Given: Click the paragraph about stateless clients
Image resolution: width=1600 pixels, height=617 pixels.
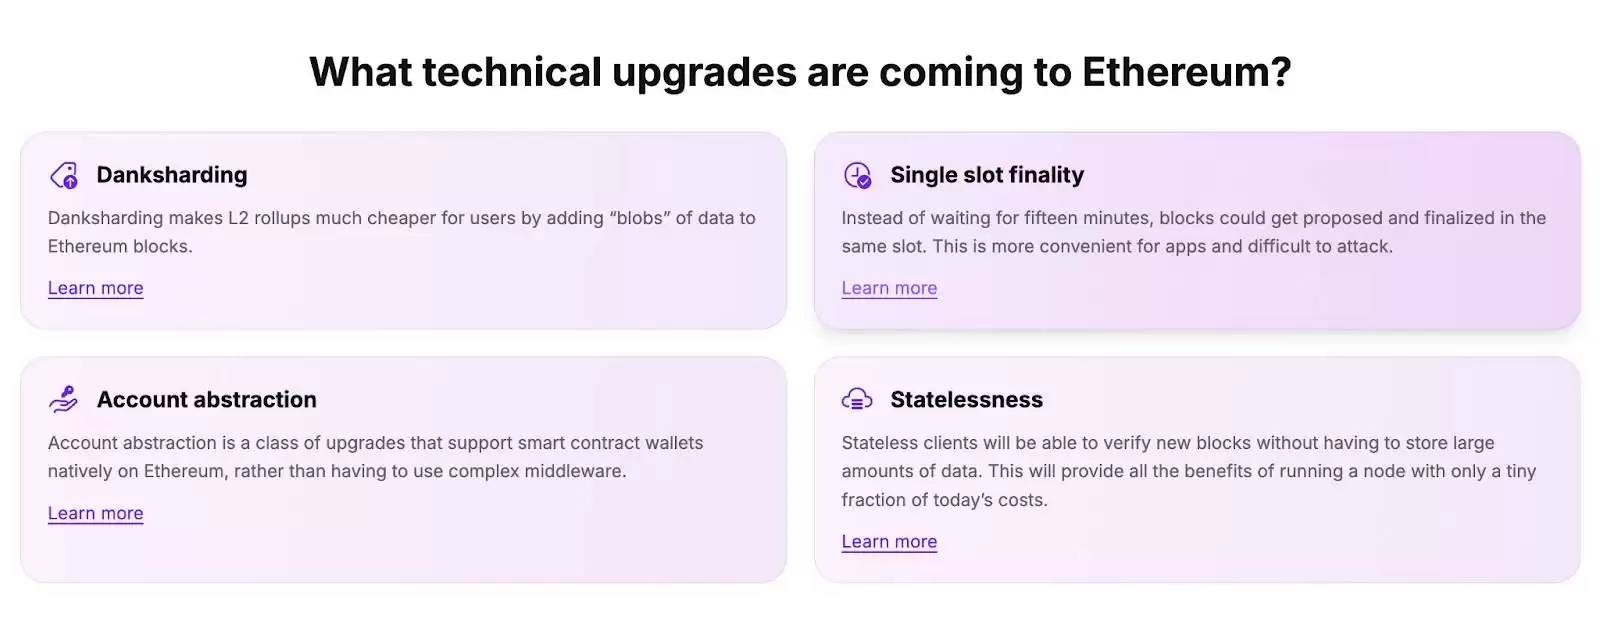Looking at the screenshot, I should [1189, 471].
